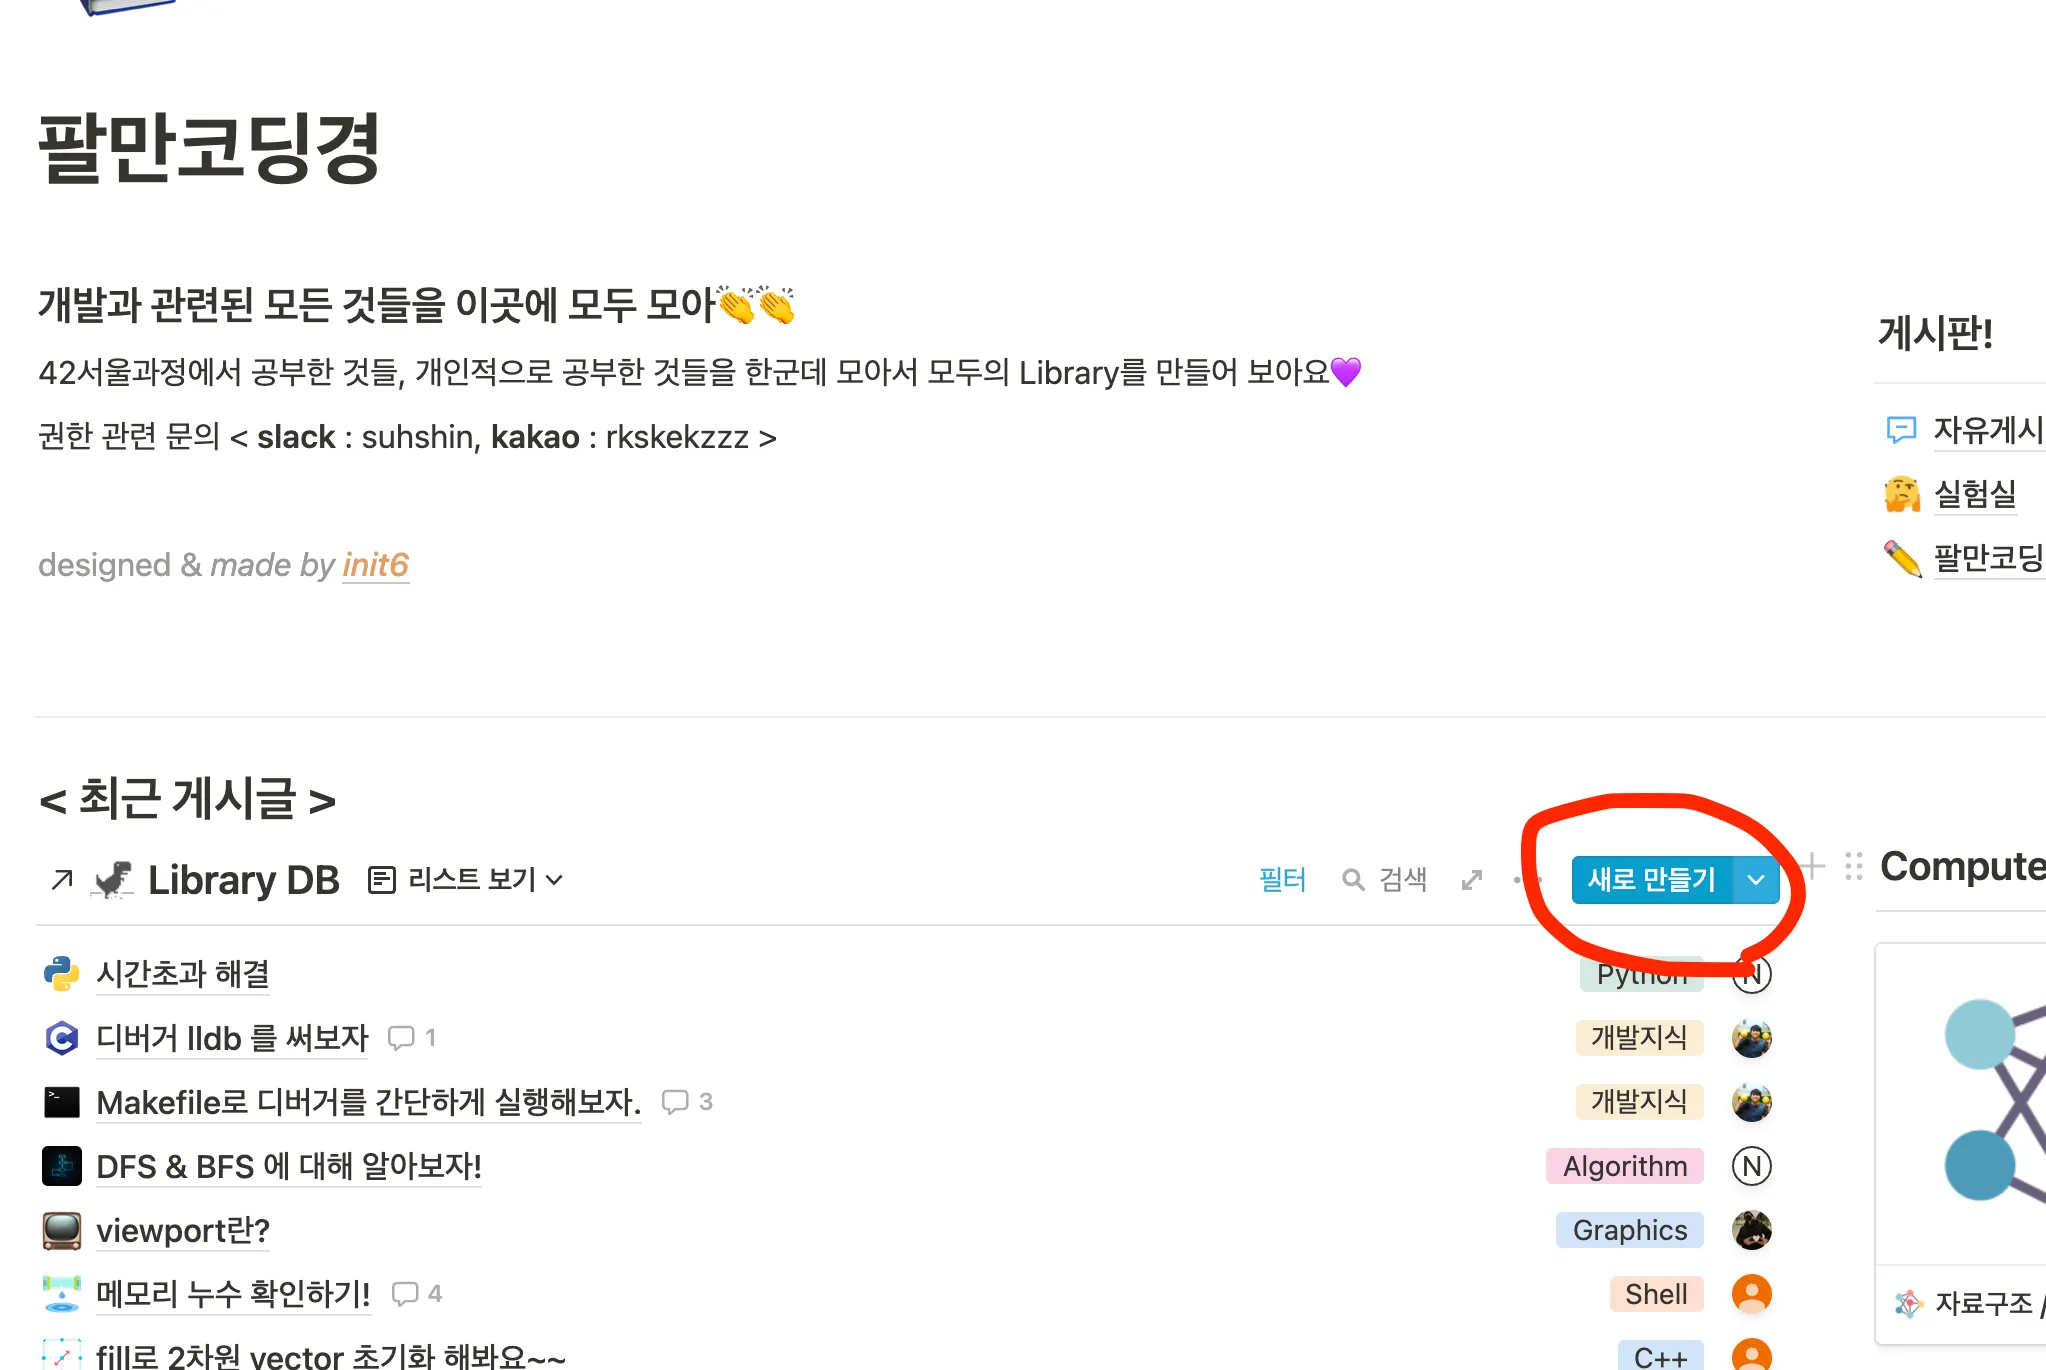Open the 필터 filter option
The height and width of the screenshot is (1370, 2046).
pyautogui.click(x=1282, y=880)
